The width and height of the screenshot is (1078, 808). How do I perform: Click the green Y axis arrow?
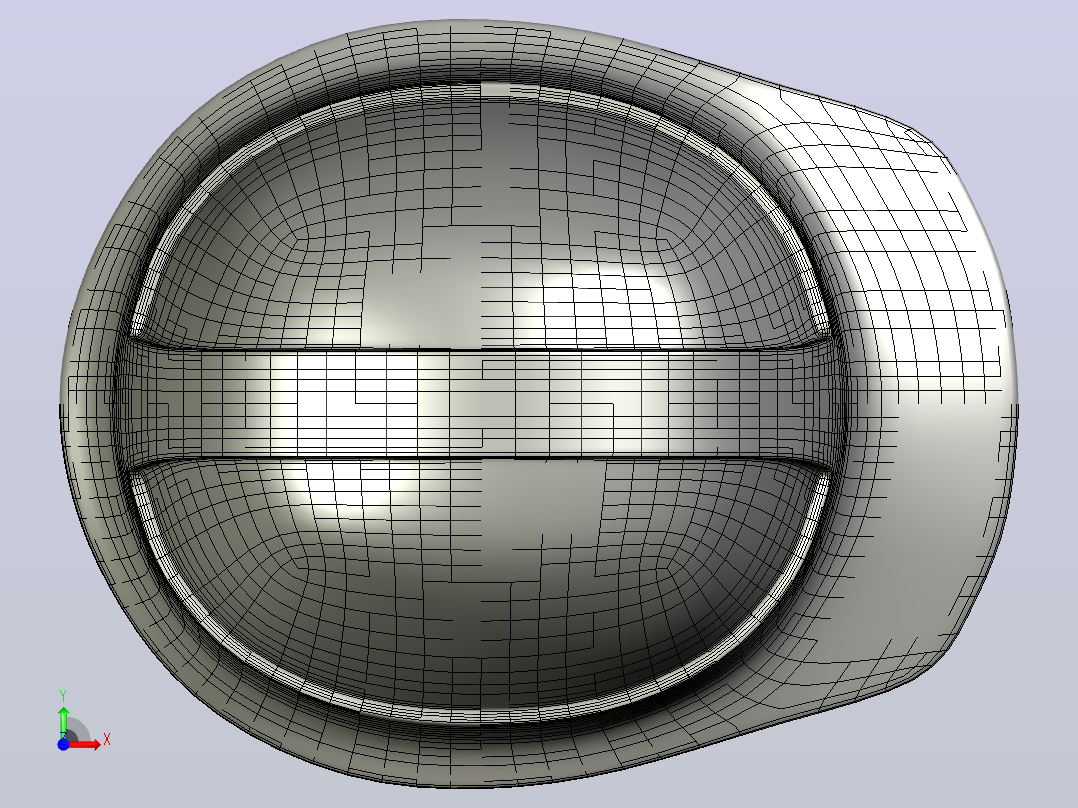(x=63, y=721)
